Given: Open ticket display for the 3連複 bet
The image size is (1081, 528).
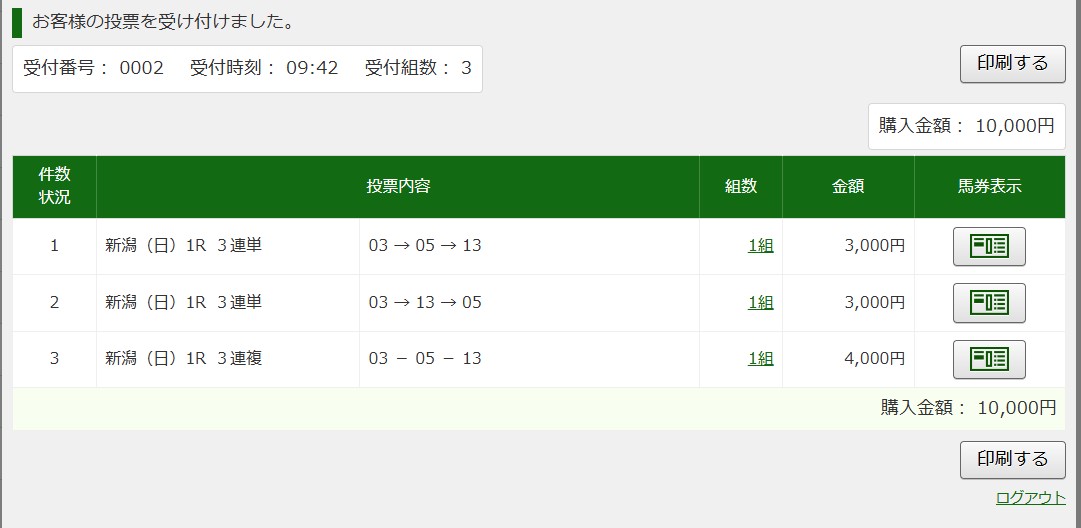Looking at the screenshot, I should click(989, 359).
